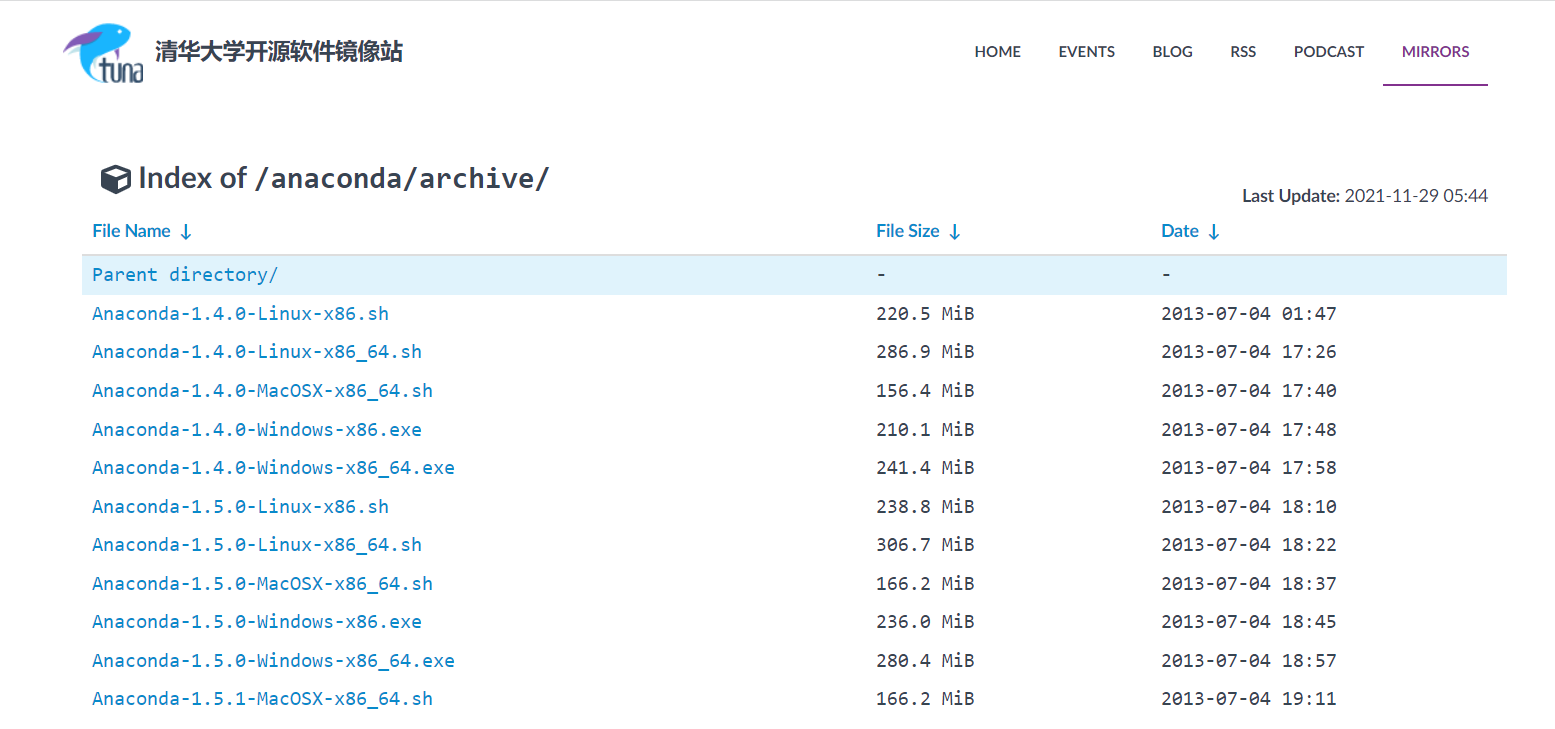Download Anaconda-1.5.0-MacOSX-x86_64.sh

tap(262, 583)
